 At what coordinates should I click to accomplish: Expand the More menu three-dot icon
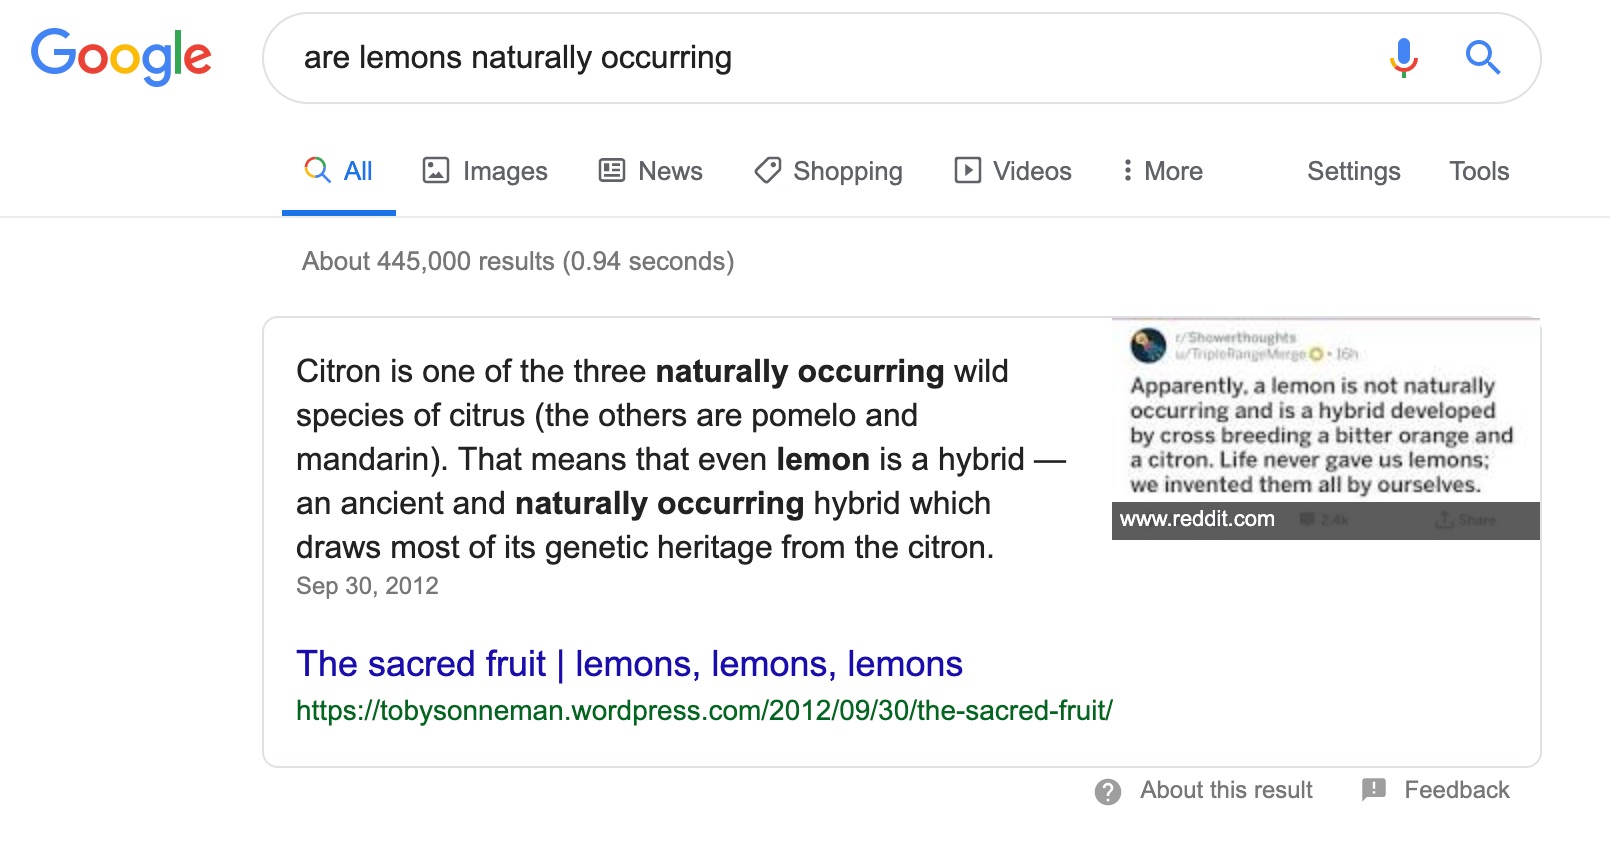click(1127, 170)
